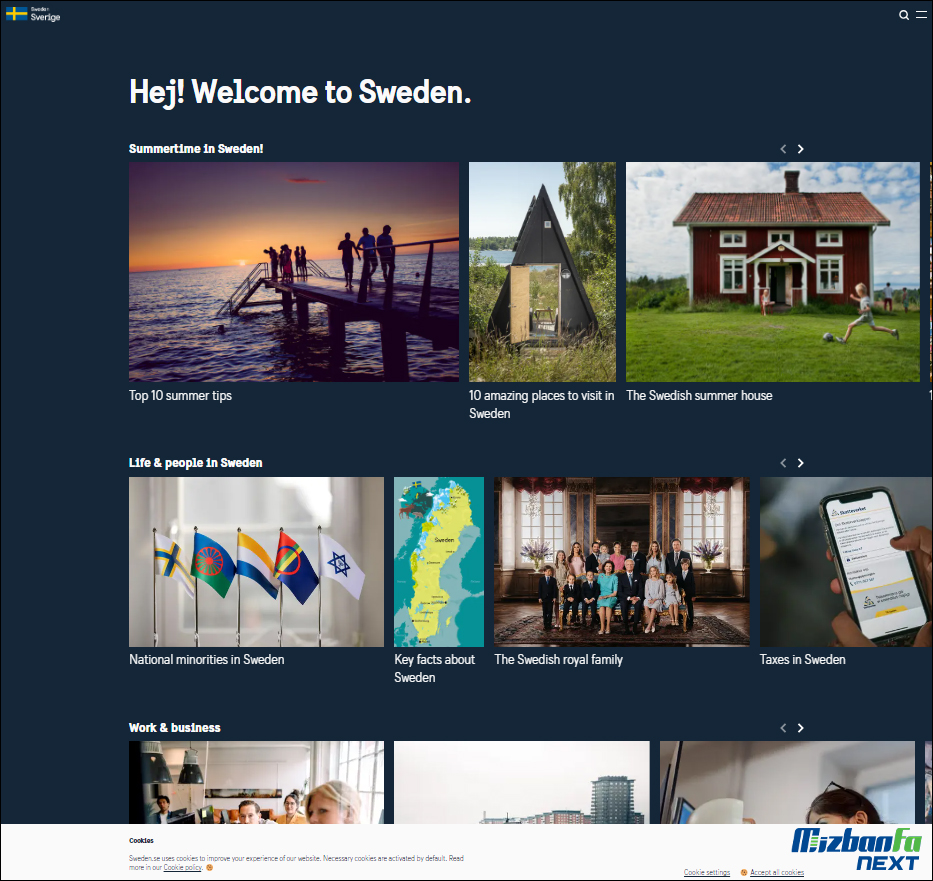Open the Top 10 summer tips pier photo

click(294, 272)
